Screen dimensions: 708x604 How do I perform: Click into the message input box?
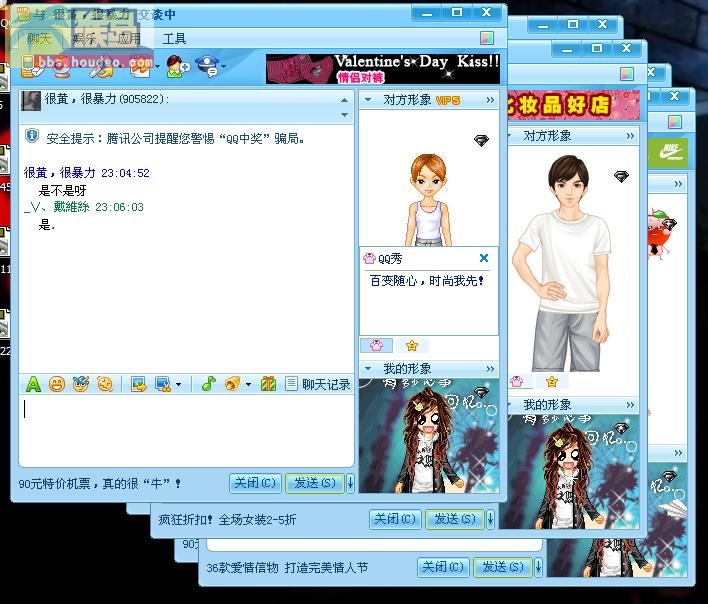point(186,431)
